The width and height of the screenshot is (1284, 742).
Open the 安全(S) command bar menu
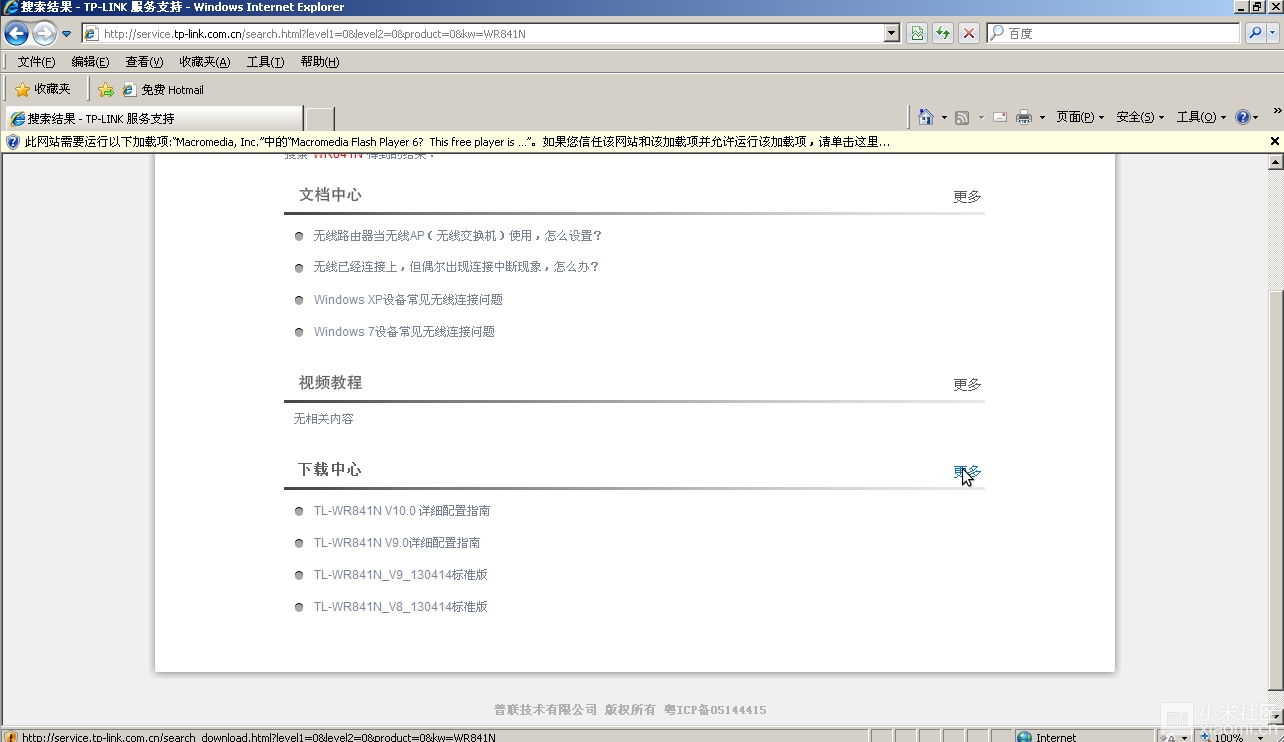coord(1140,118)
